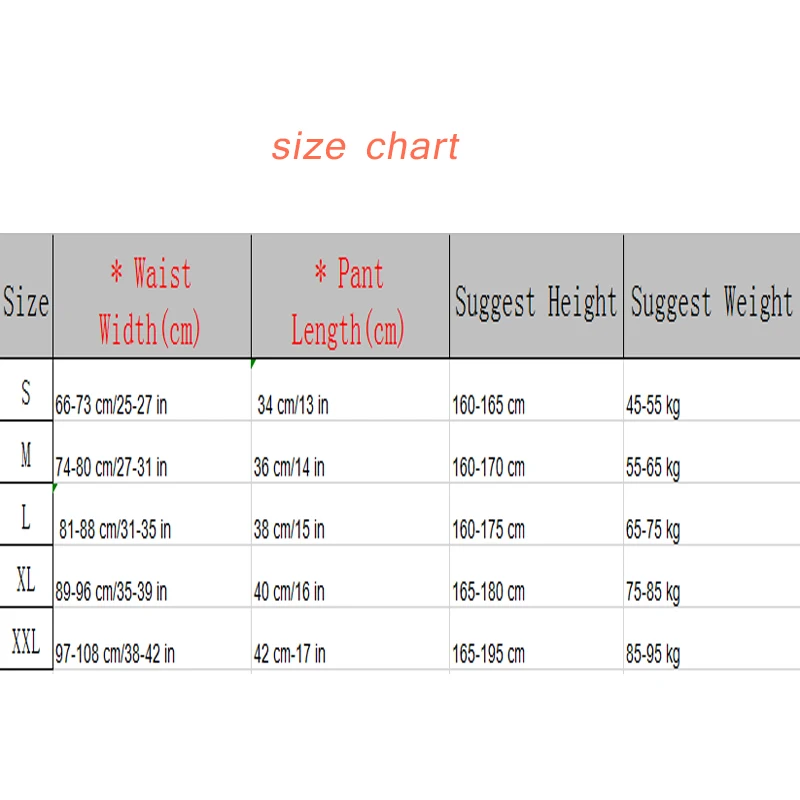Click the Waist Width(cm) header cell
The height and width of the screenshot is (800, 800).
click(151, 299)
